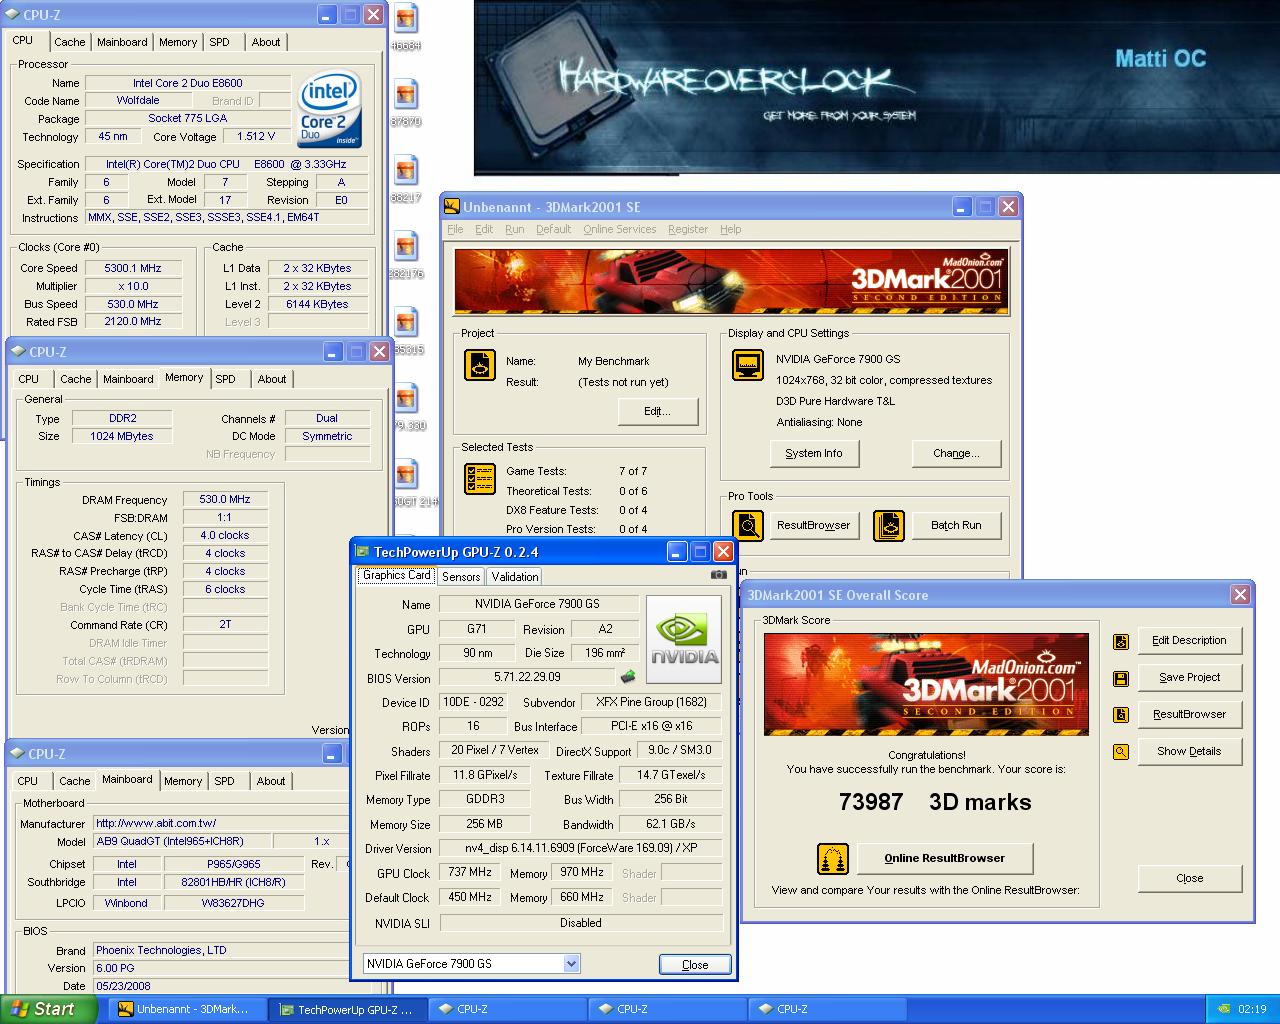Click the taskbar clock showing 02:19

tap(1252, 1009)
